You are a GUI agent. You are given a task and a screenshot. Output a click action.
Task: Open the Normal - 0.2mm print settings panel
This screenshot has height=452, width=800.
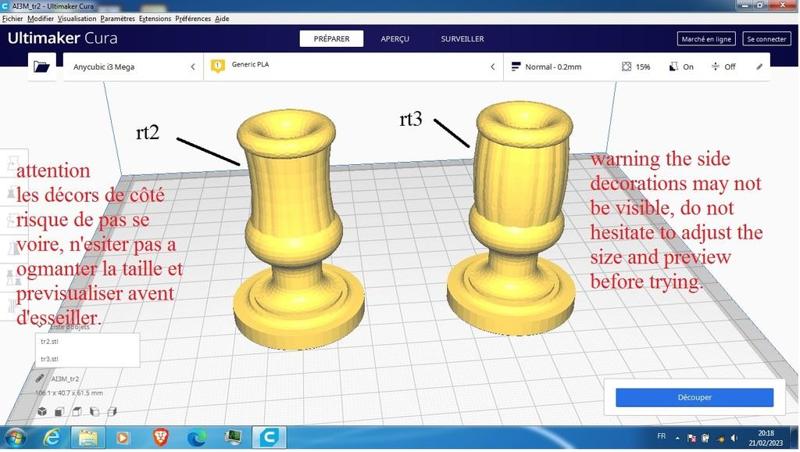click(636, 67)
